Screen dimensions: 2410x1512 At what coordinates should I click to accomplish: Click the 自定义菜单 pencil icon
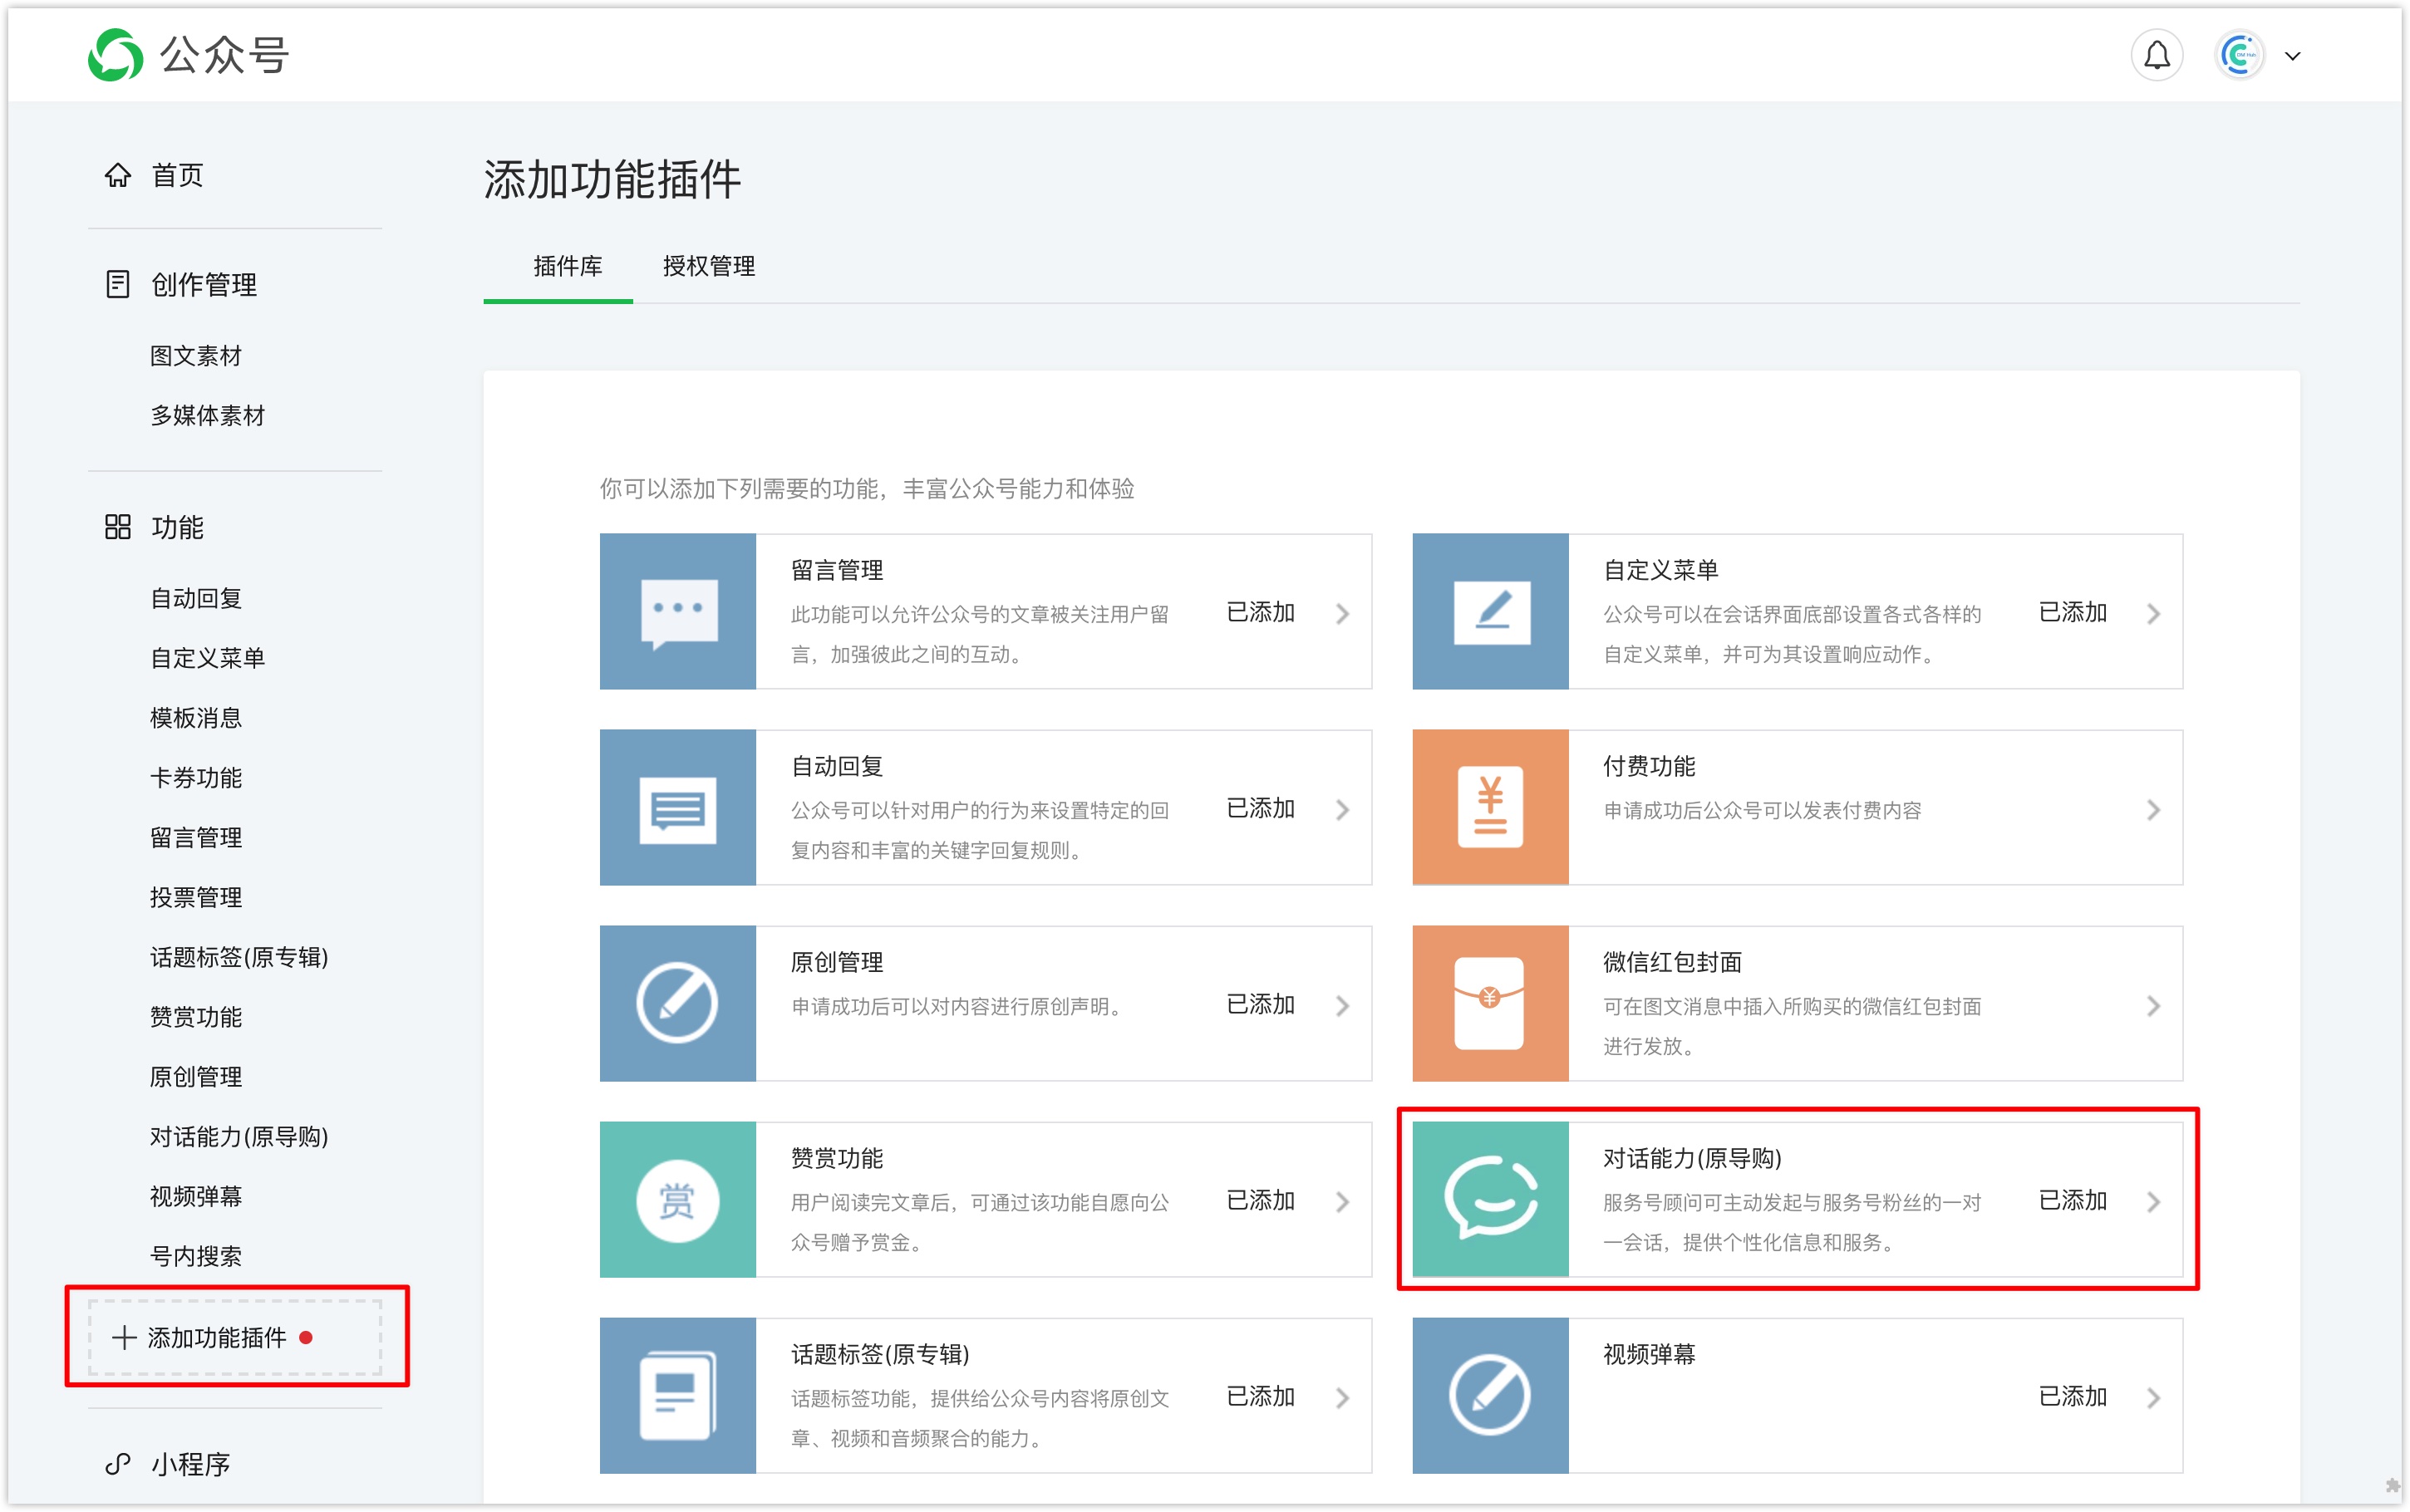pyautogui.click(x=1490, y=611)
